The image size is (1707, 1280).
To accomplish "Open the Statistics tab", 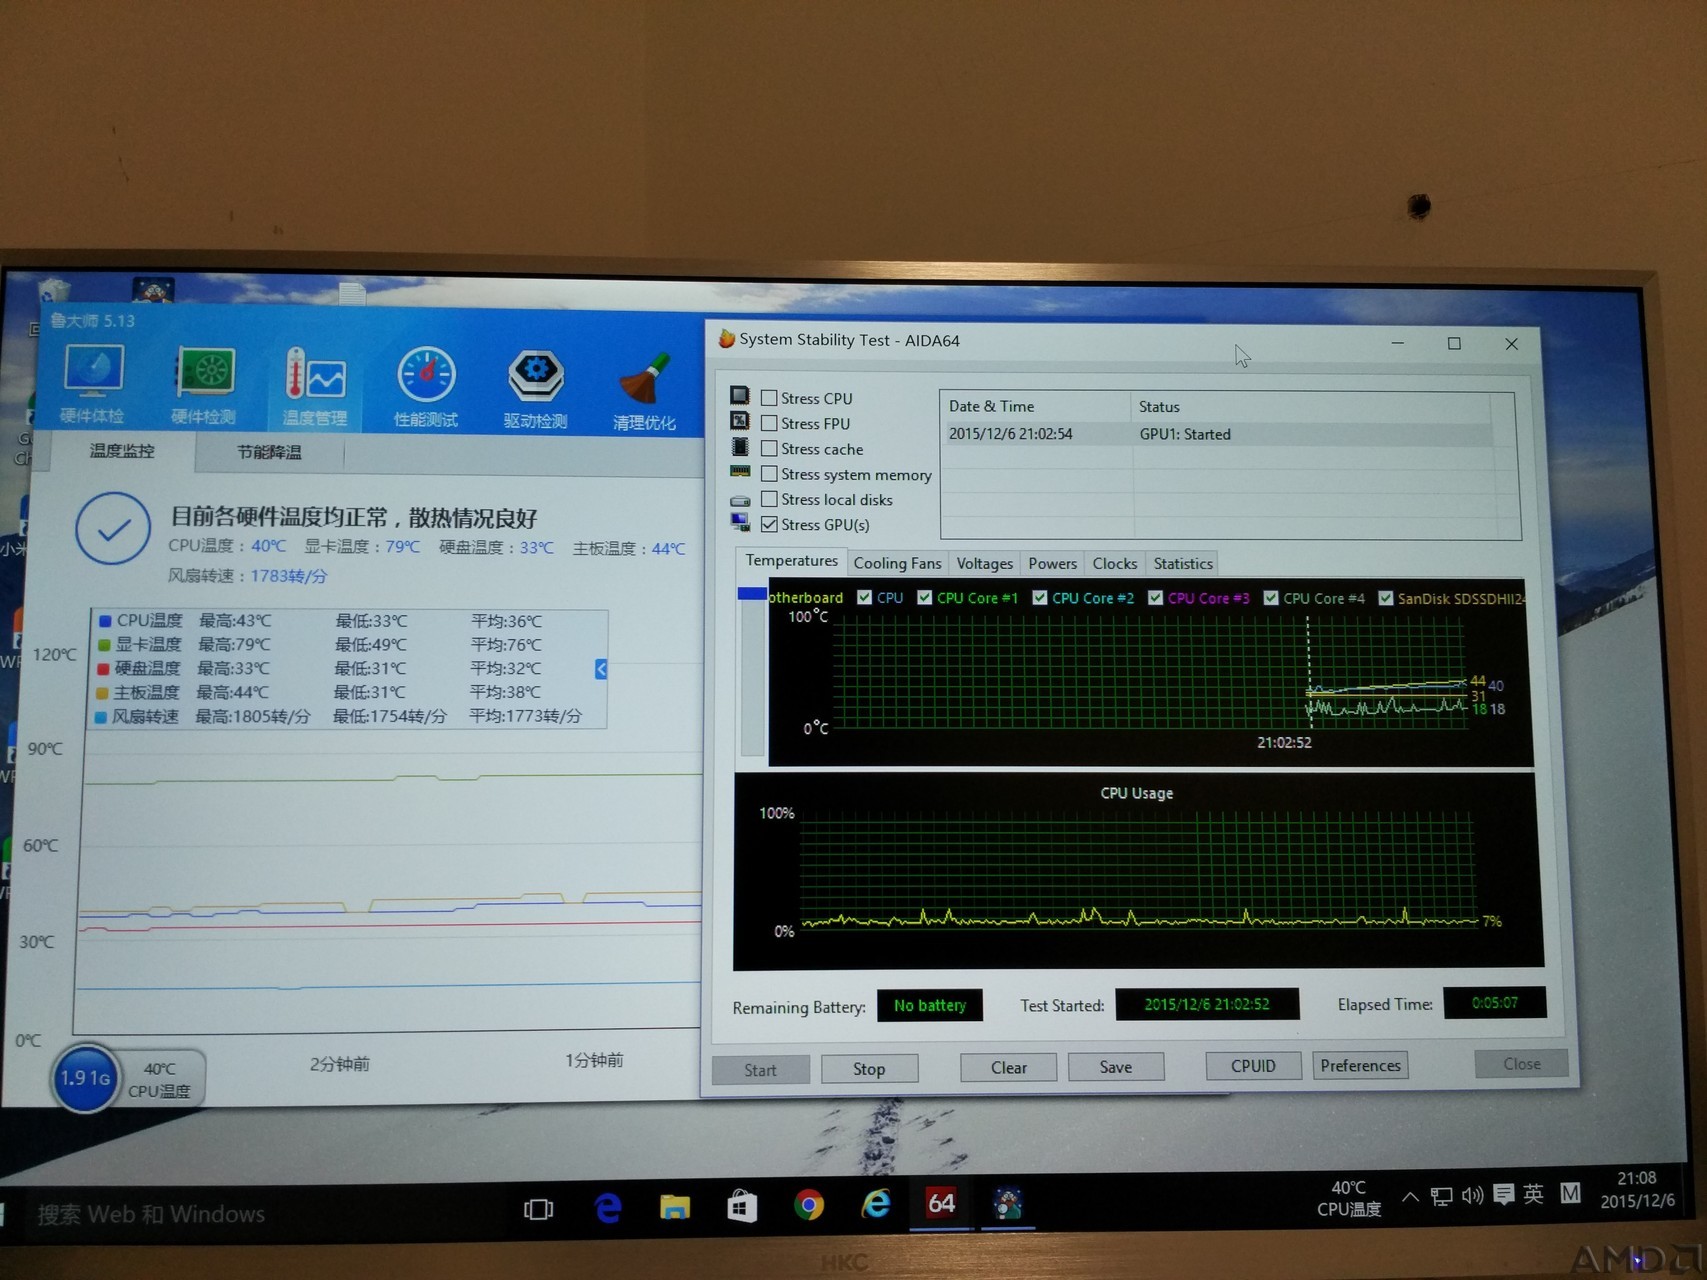I will pos(1183,564).
